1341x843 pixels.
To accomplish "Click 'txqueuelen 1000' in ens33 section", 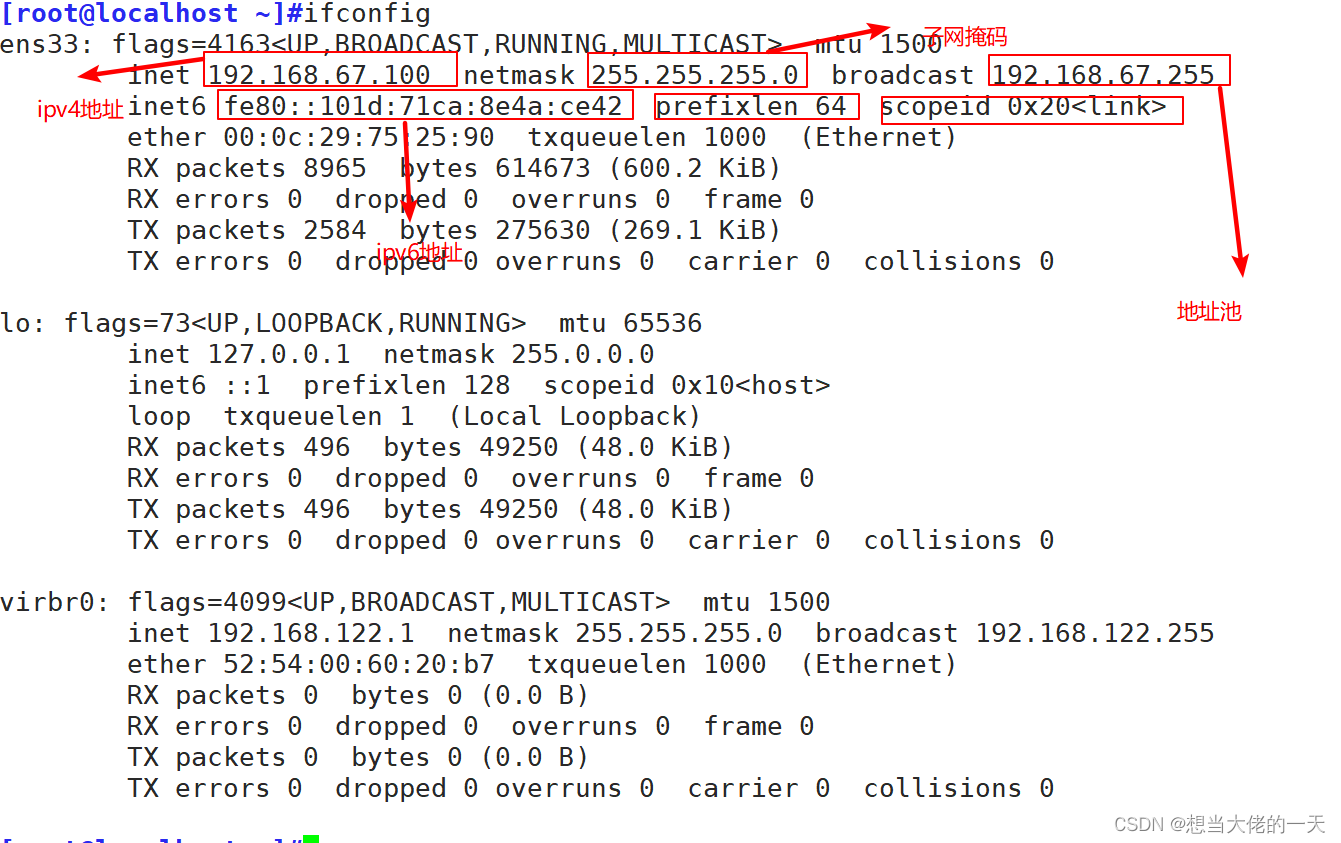I will click(x=647, y=137).
